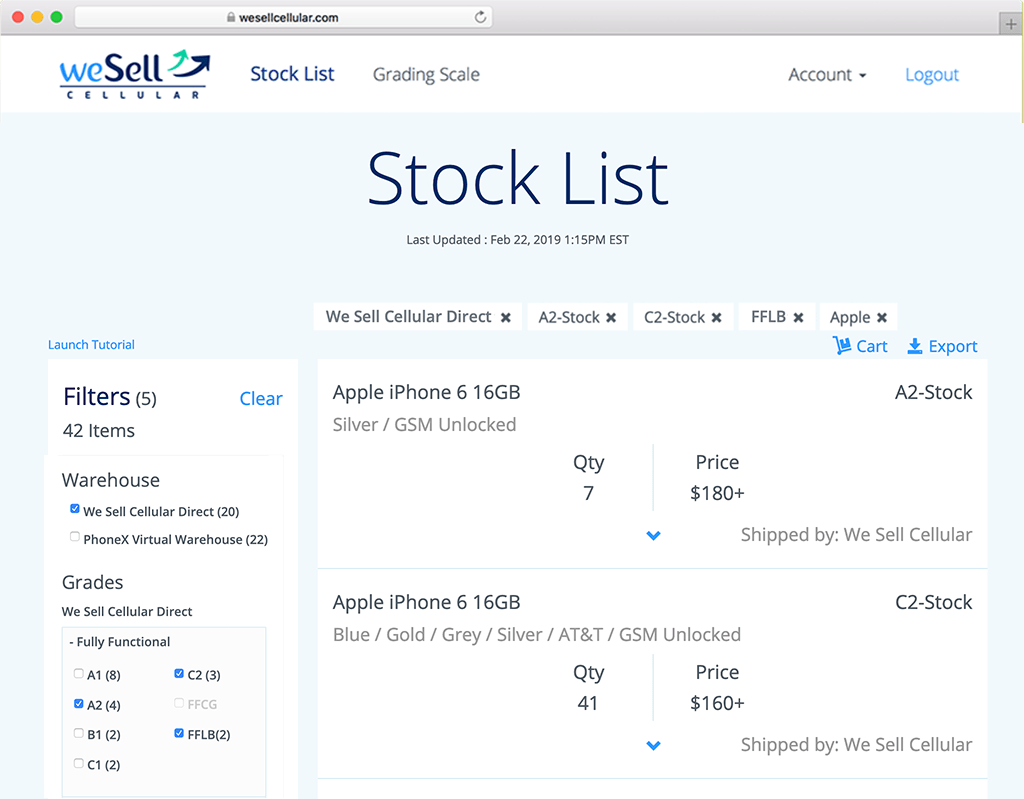This screenshot has height=799, width=1024.
Task: Minimize the window with yellow button
Action: click(x=37, y=17)
